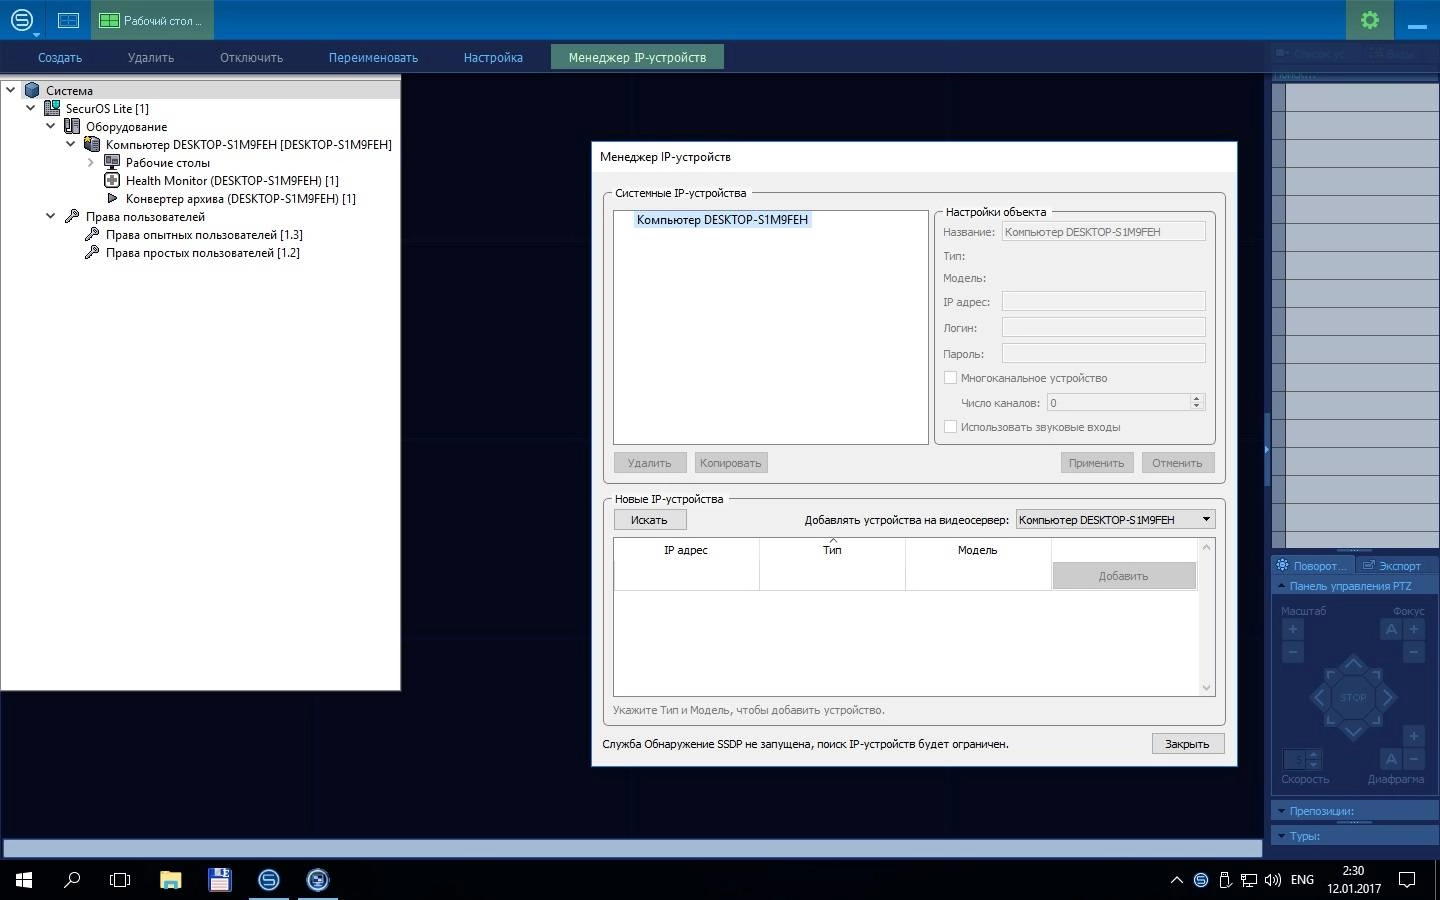1440x900 pixels.
Task: Click Переименовать in the top menu
Action: point(373,58)
